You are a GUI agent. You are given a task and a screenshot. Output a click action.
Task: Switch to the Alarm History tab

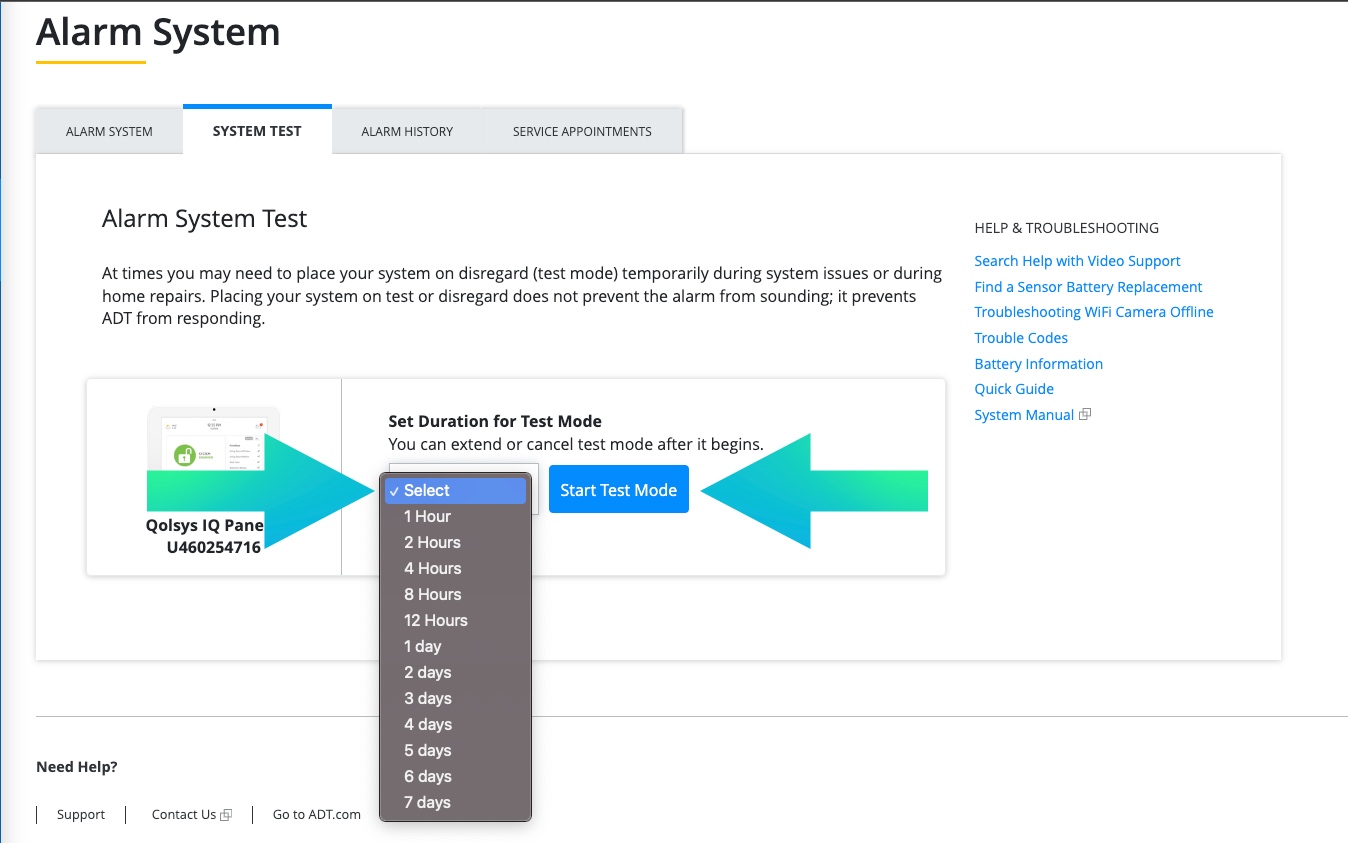[x=407, y=131]
